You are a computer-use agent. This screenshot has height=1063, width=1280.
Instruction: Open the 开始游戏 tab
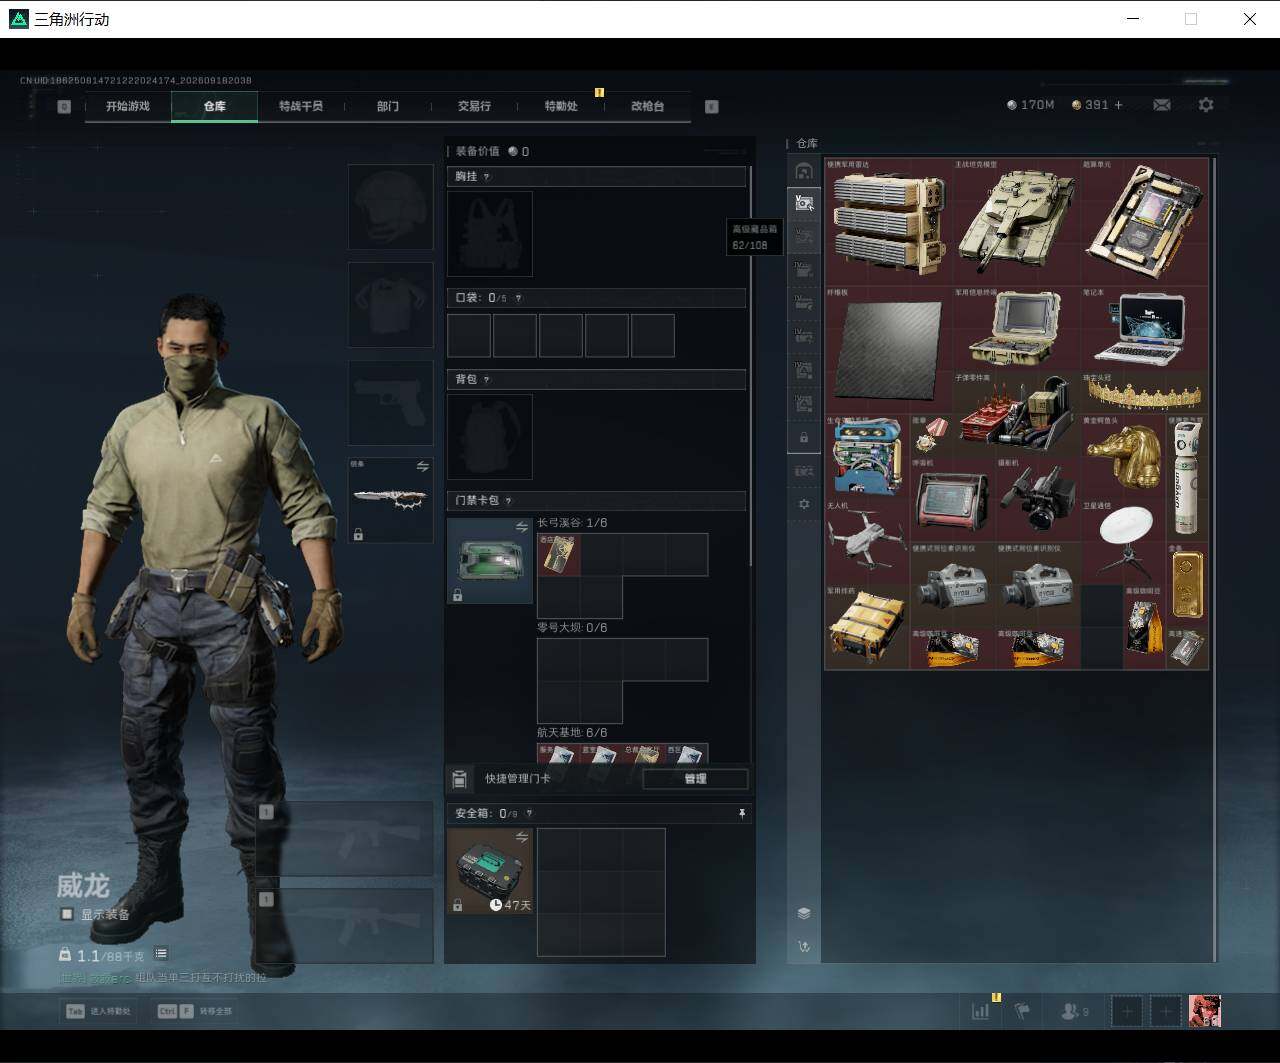[x=128, y=106]
